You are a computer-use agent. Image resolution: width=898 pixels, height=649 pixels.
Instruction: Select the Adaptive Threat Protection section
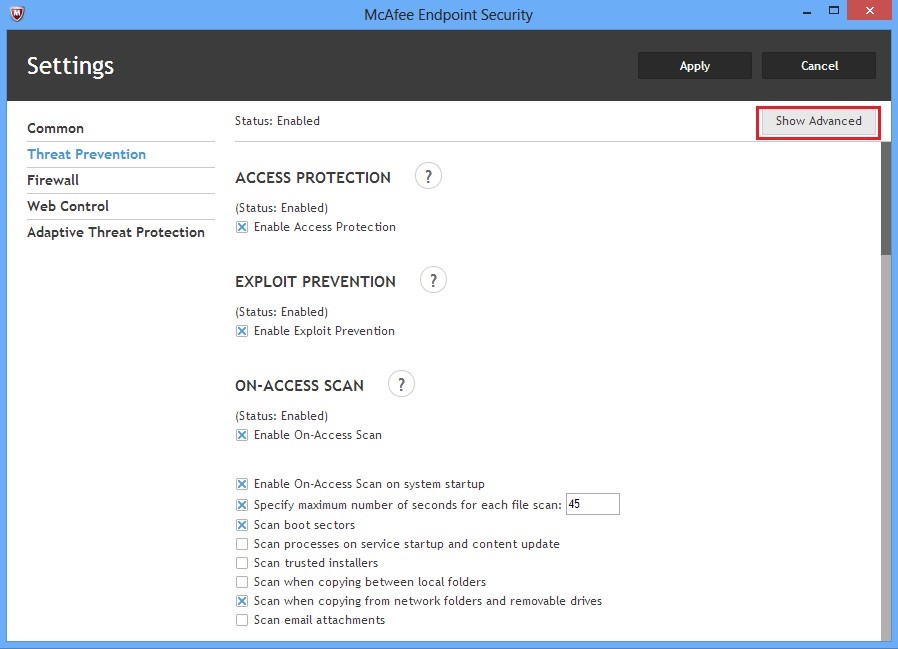pos(117,232)
